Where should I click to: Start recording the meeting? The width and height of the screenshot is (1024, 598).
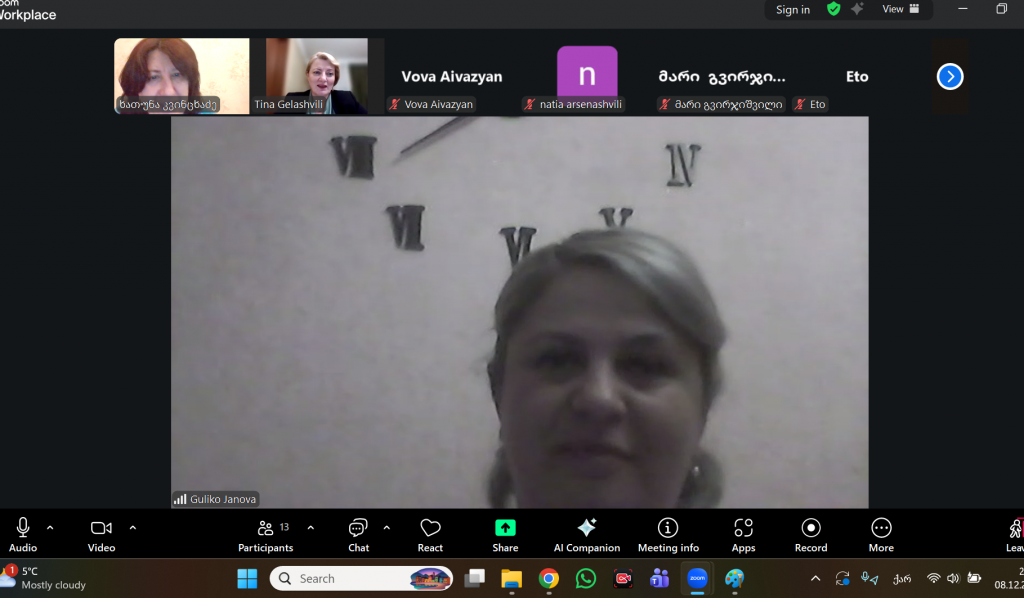point(811,534)
